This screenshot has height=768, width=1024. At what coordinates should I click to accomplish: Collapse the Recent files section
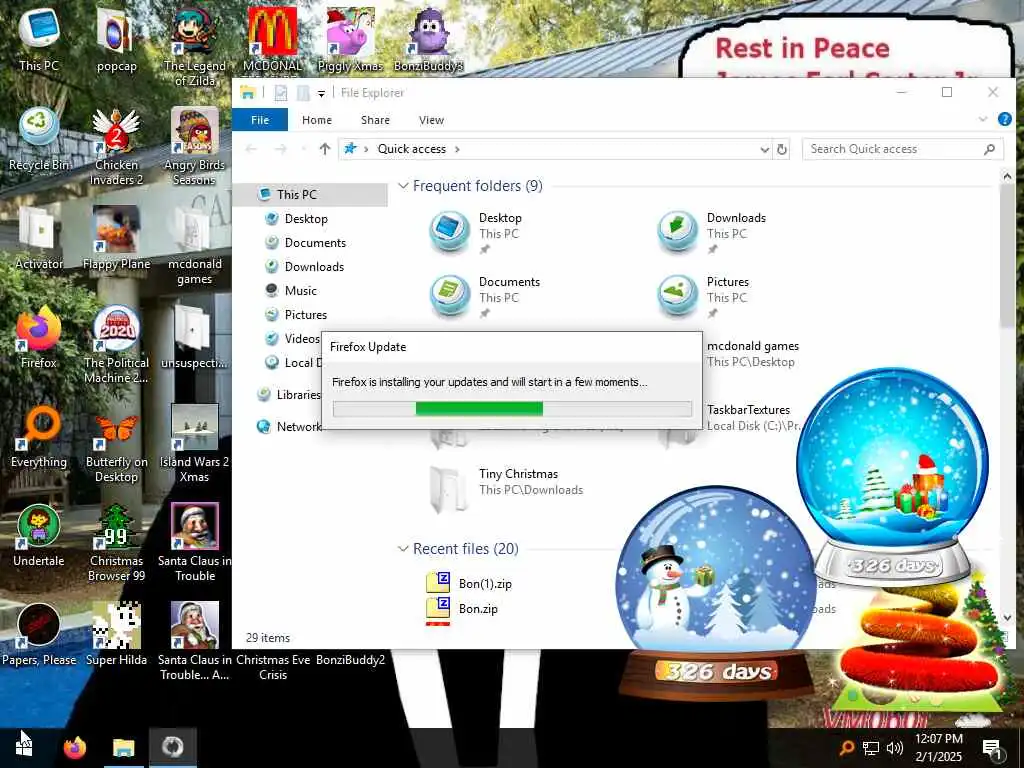403,549
